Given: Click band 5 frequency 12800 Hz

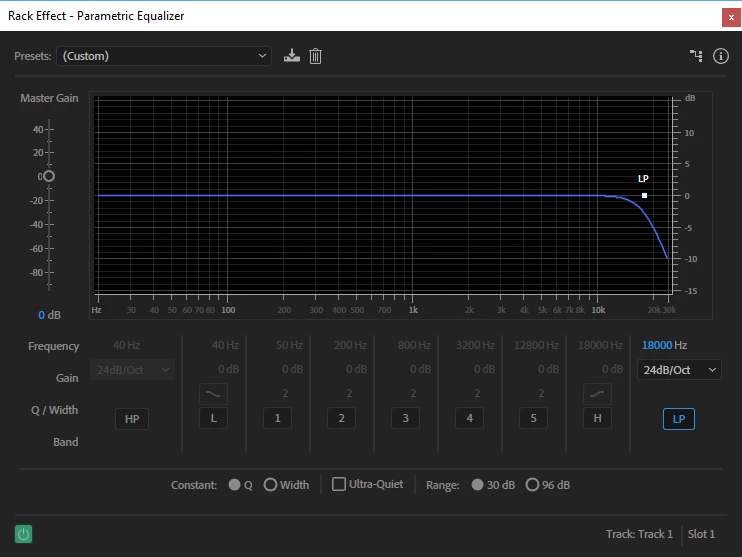Looking at the screenshot, I should click(x=536, y=345).
